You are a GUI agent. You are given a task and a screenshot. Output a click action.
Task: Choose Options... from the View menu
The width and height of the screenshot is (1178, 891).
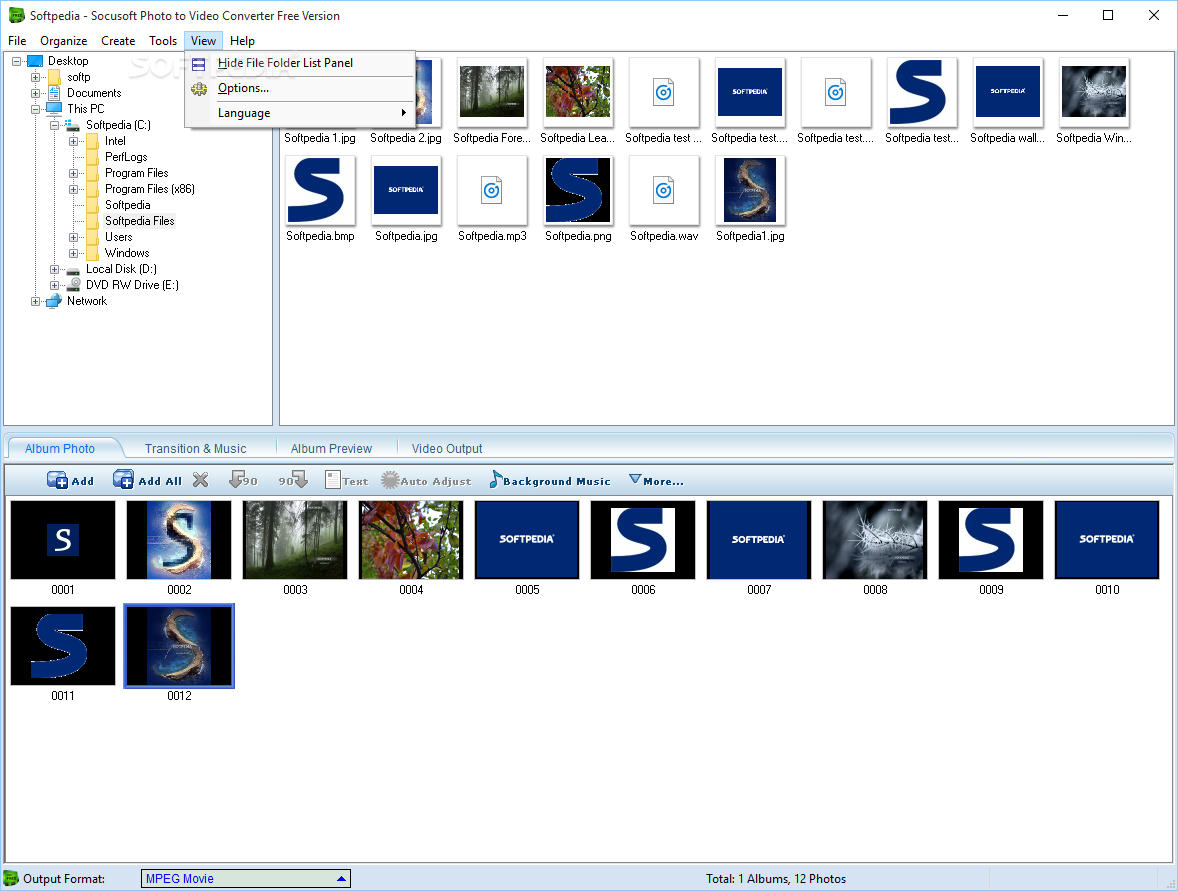point(301,88)
